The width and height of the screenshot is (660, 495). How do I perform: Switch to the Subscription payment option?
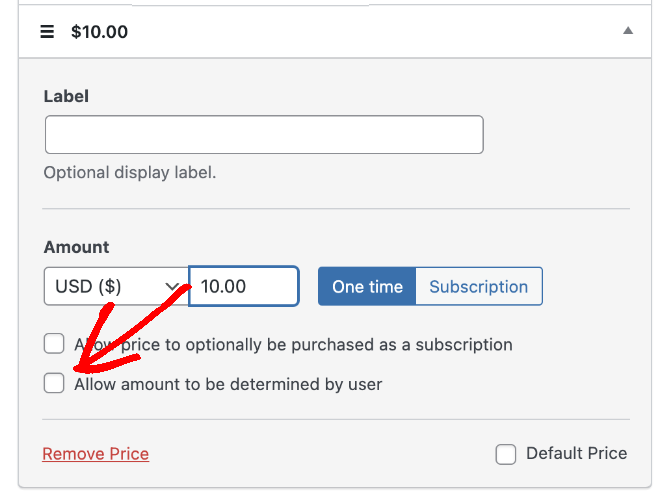coord(479,286)
